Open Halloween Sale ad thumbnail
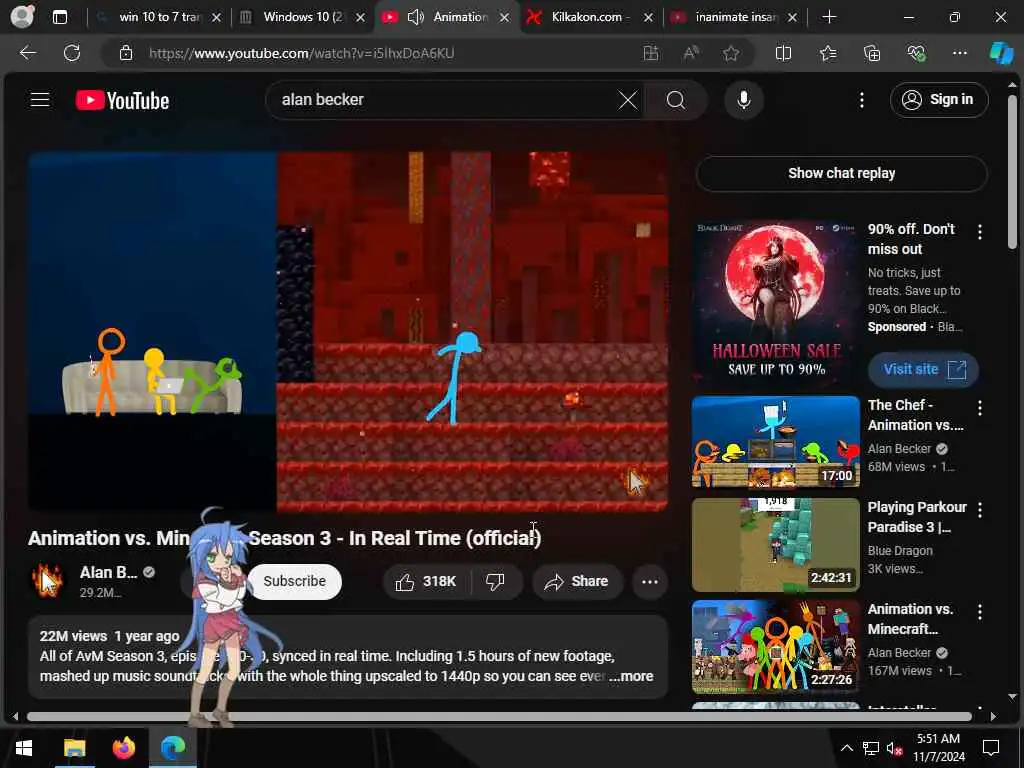The width and height of the screenshot is (1024, 768). (x=776, y=302)
